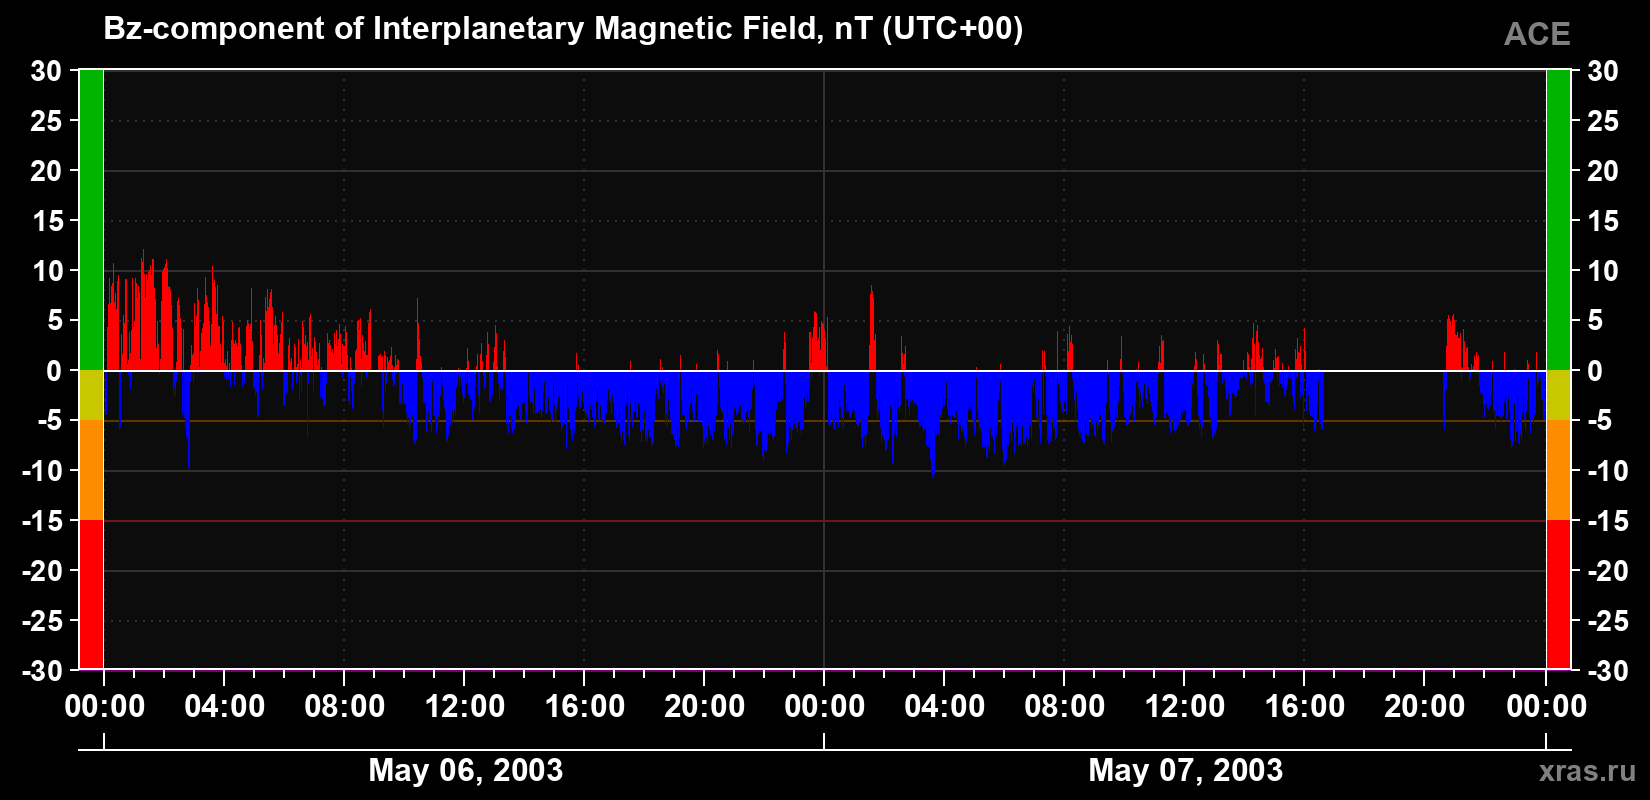Image resolution: width=1650 pixels, height=800 pixels.
Task: Click the red band on the right scale
Action: coord(1558,594)
